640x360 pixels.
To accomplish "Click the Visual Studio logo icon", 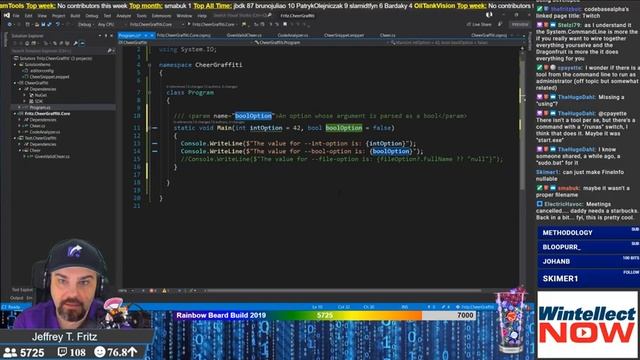I will (x=7, y=16).
